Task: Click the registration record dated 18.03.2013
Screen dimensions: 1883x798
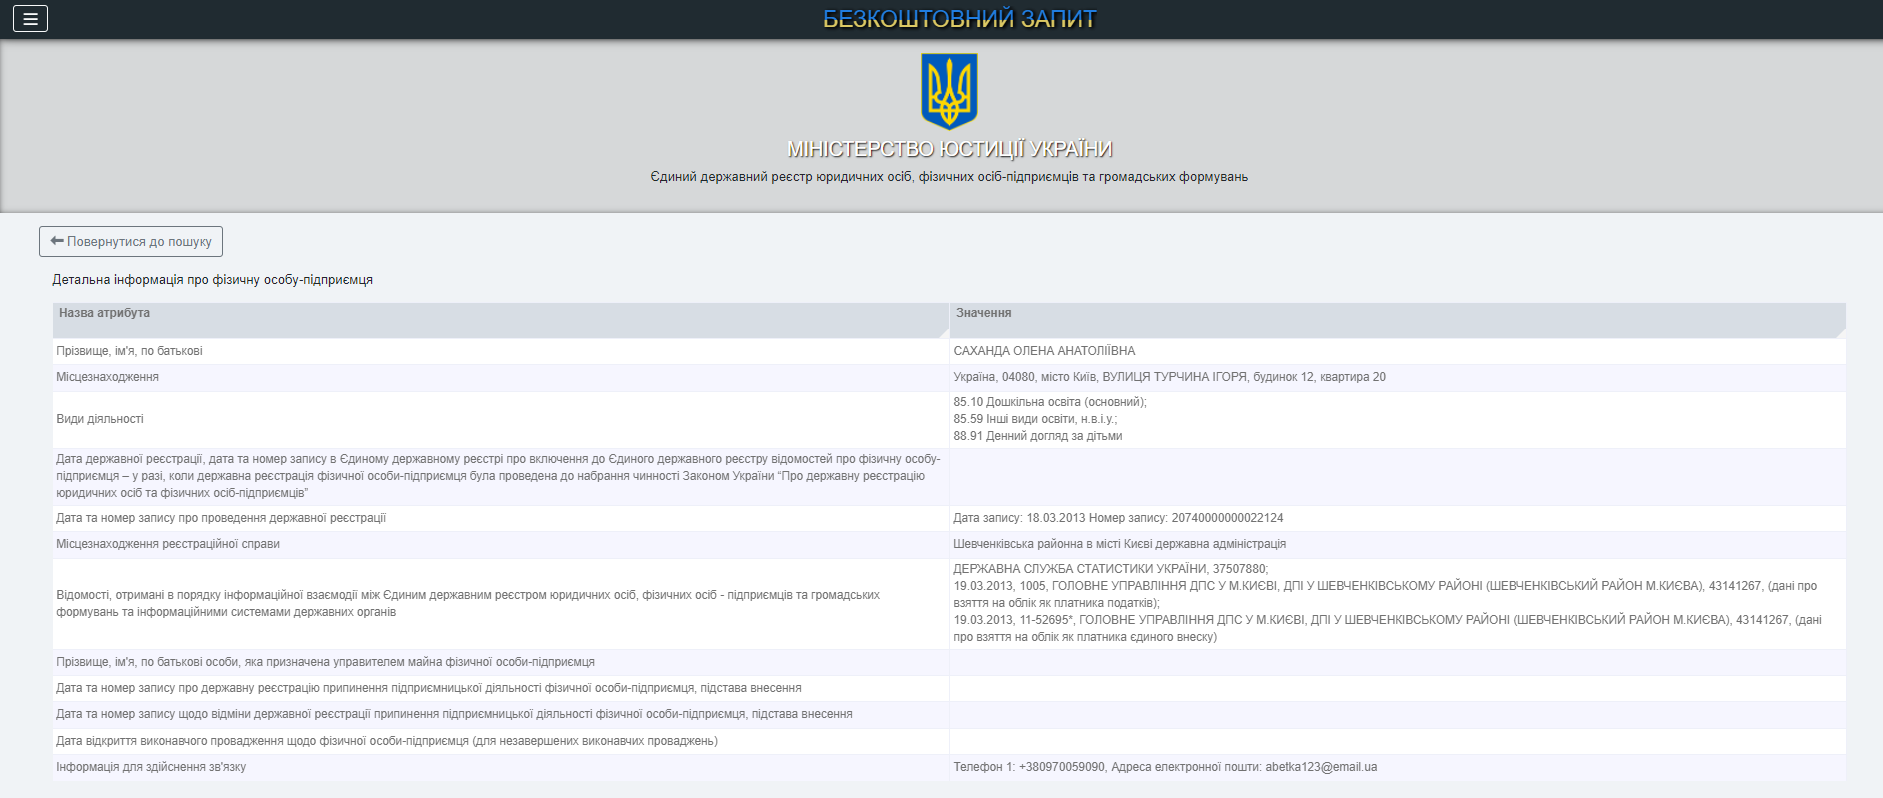Action: point(1117,518)
